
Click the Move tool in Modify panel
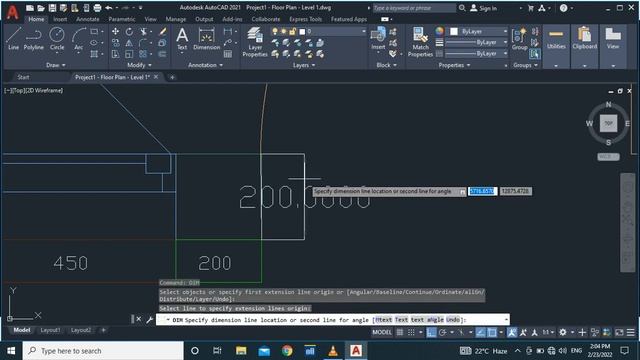tap(116, 31)
